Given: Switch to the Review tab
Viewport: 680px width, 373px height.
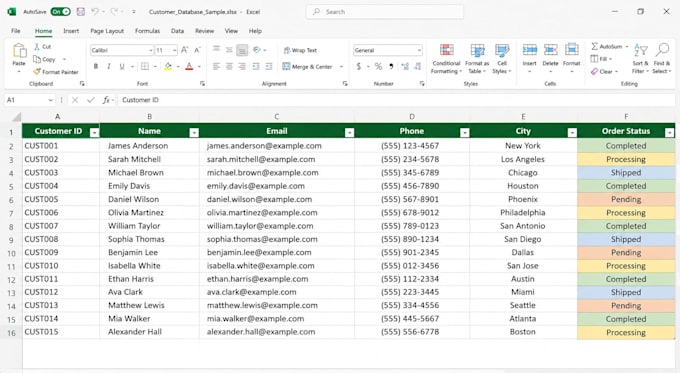Looking at the screenshot, I should pyautogui.click(x=204, y=31).
